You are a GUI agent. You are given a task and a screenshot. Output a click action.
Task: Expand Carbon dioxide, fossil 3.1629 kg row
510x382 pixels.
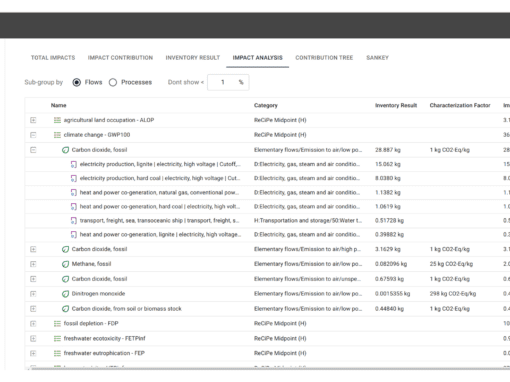click(x=33, y=249)
